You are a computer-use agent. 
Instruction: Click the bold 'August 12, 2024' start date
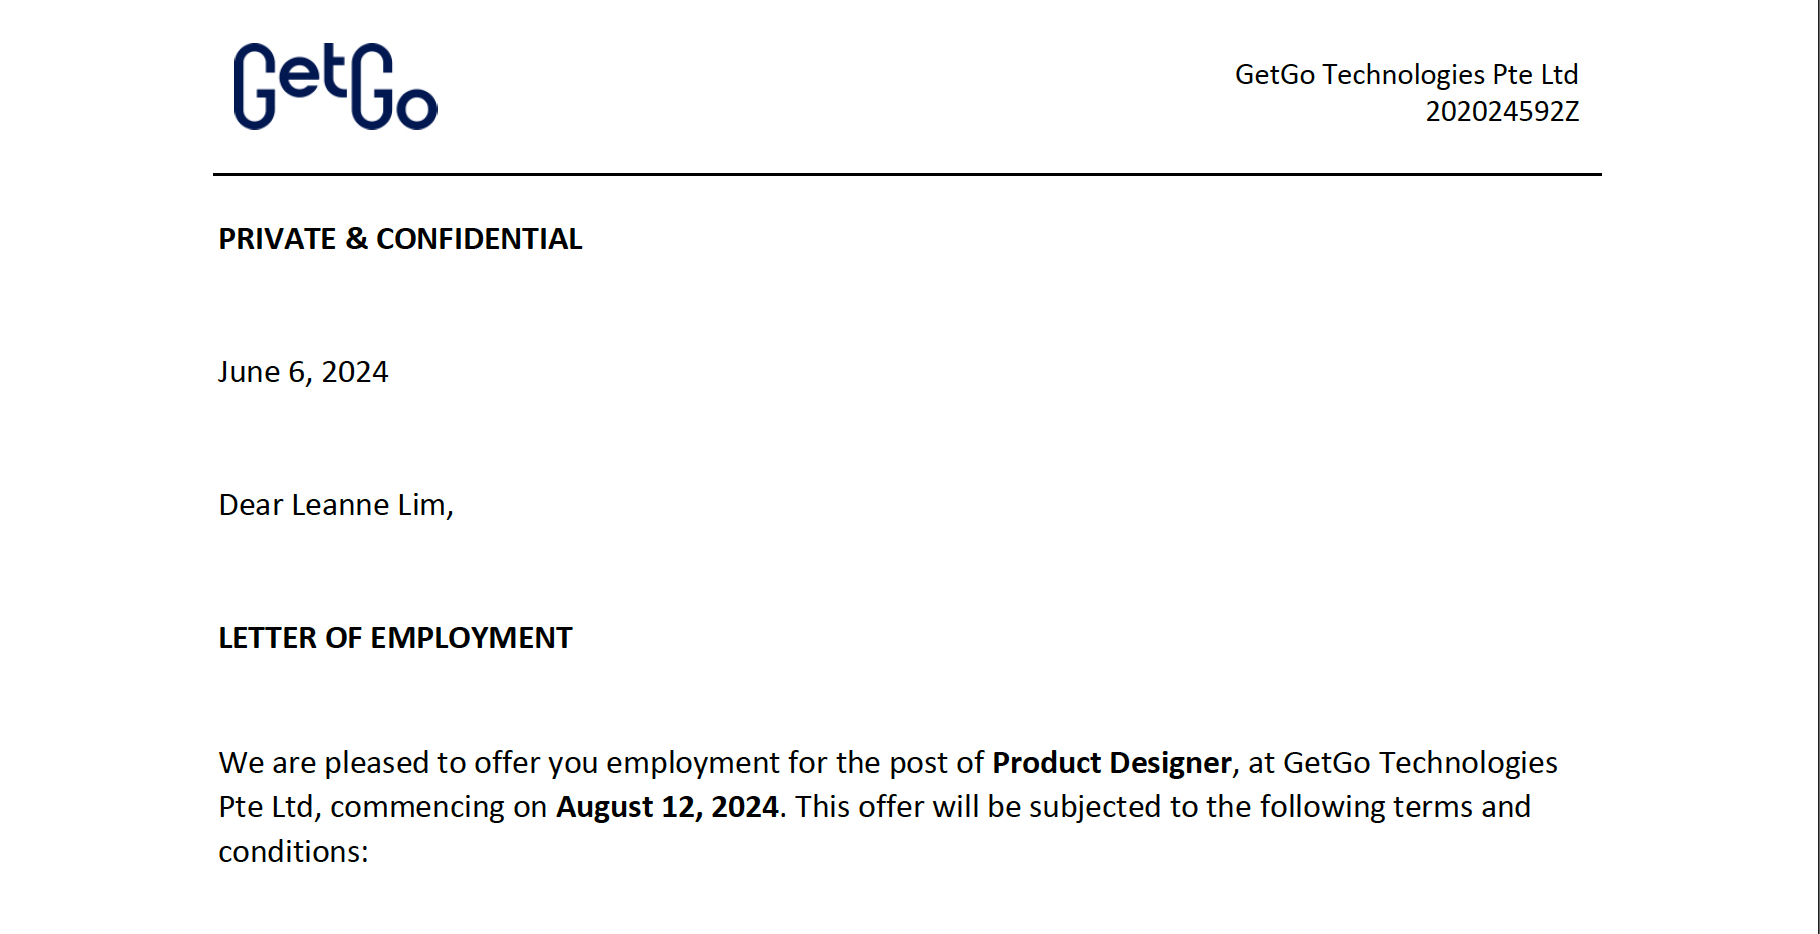coord(667,807)
